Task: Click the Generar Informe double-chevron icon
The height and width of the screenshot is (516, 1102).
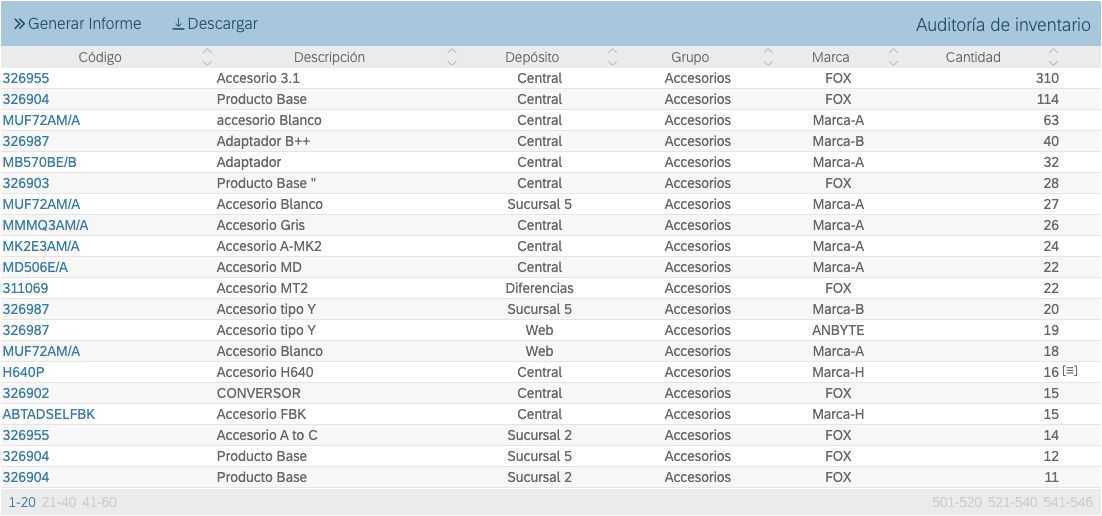Action: (19, 24)
